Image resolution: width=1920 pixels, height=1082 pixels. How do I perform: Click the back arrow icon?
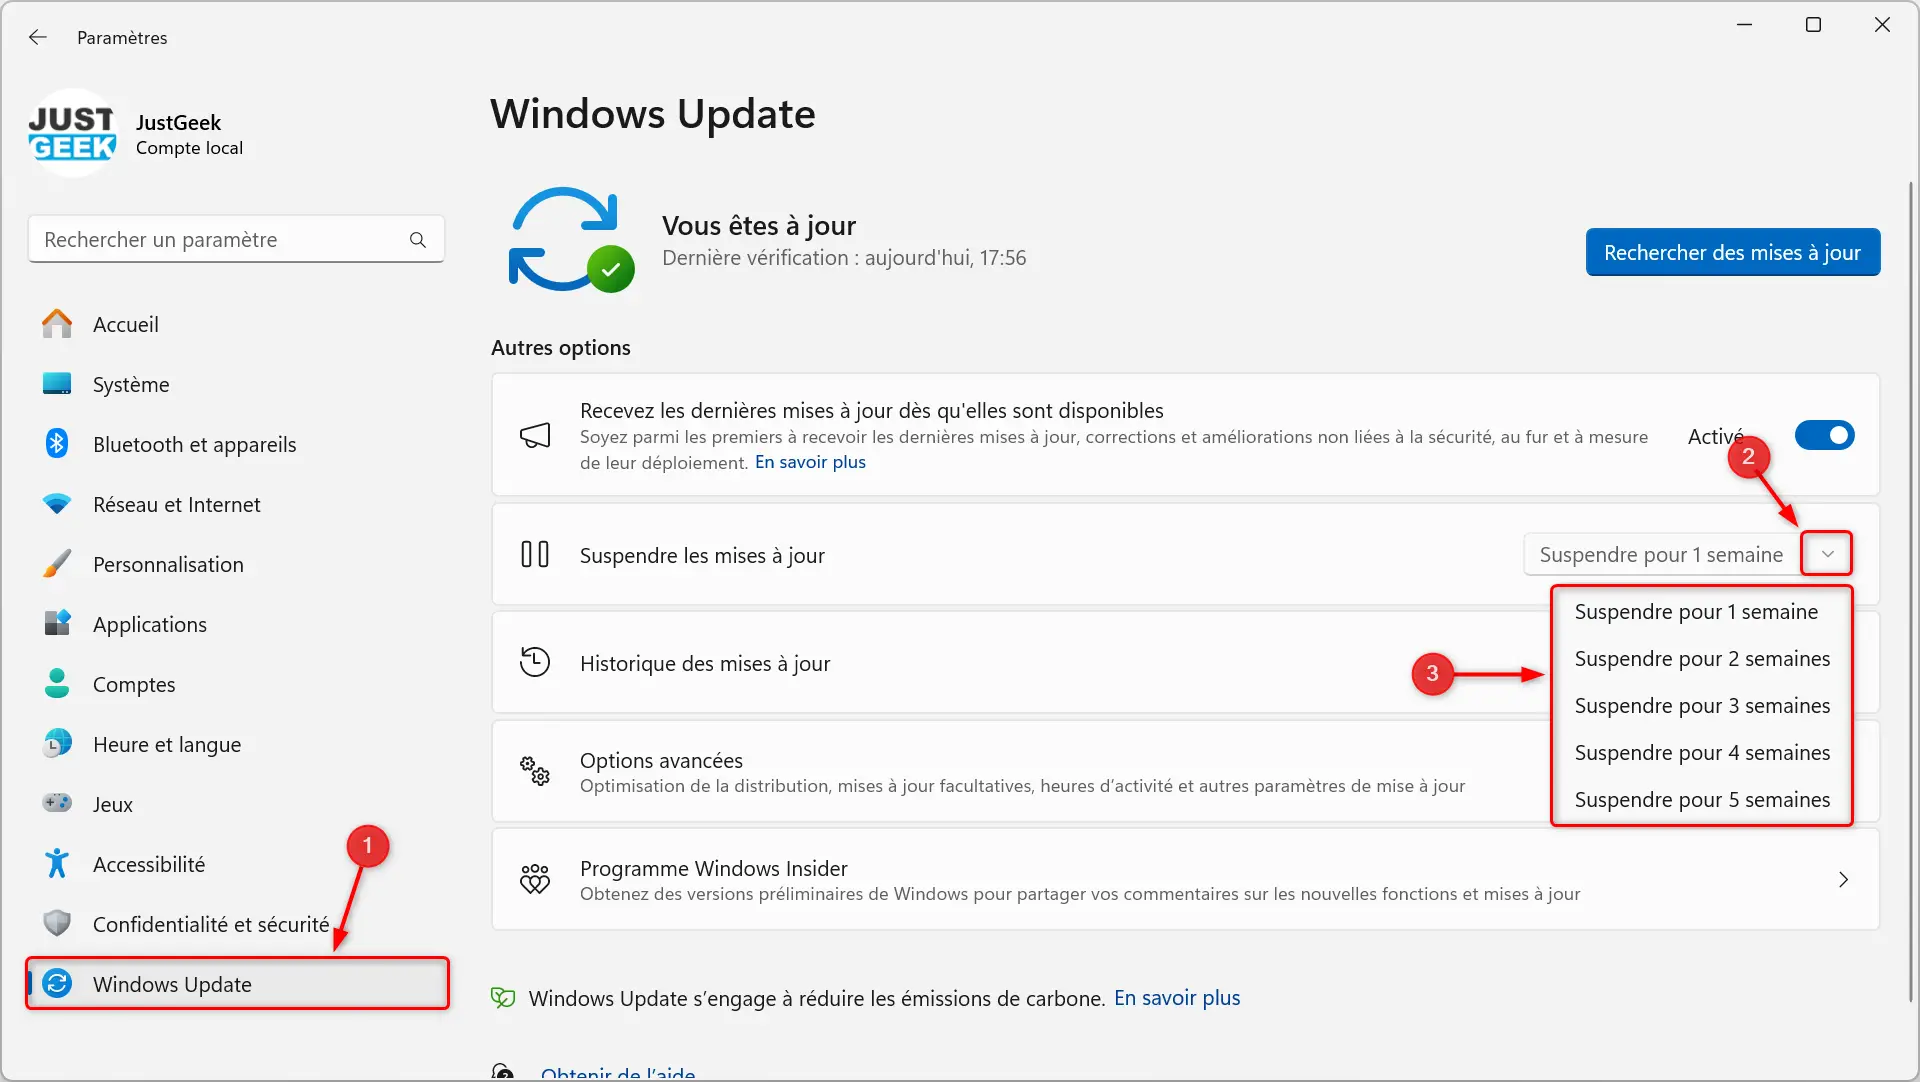[38, 37]
